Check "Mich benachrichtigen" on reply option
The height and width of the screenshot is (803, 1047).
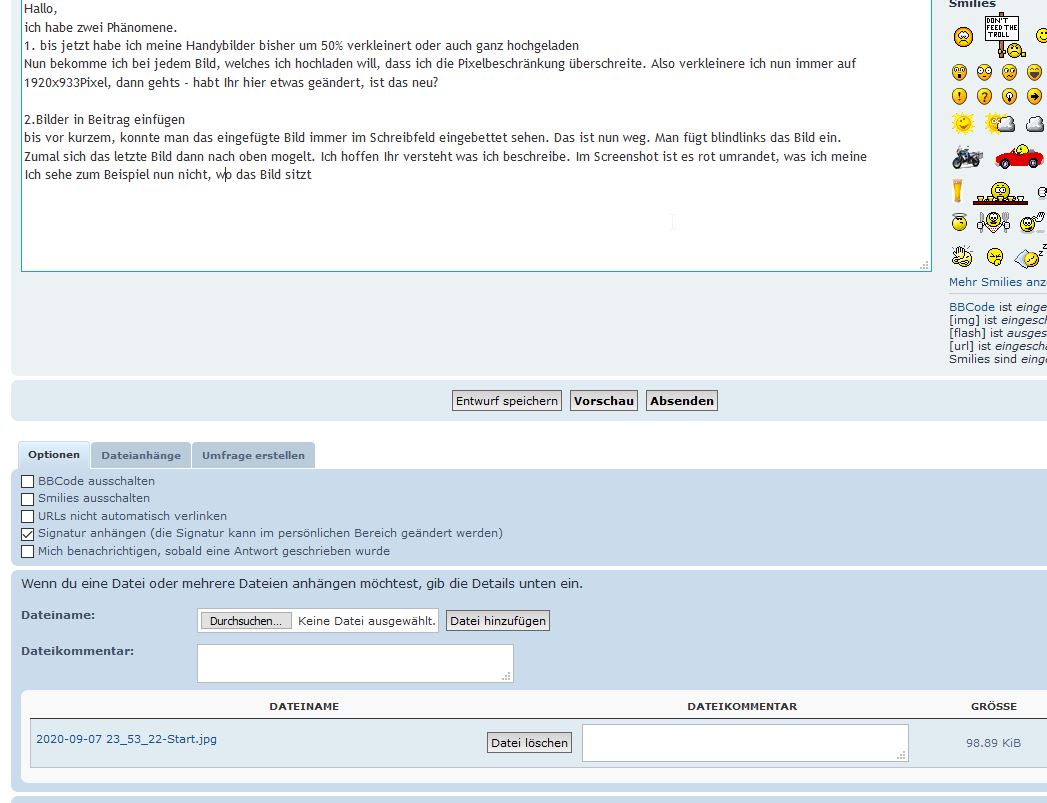[x=28, y=551]
